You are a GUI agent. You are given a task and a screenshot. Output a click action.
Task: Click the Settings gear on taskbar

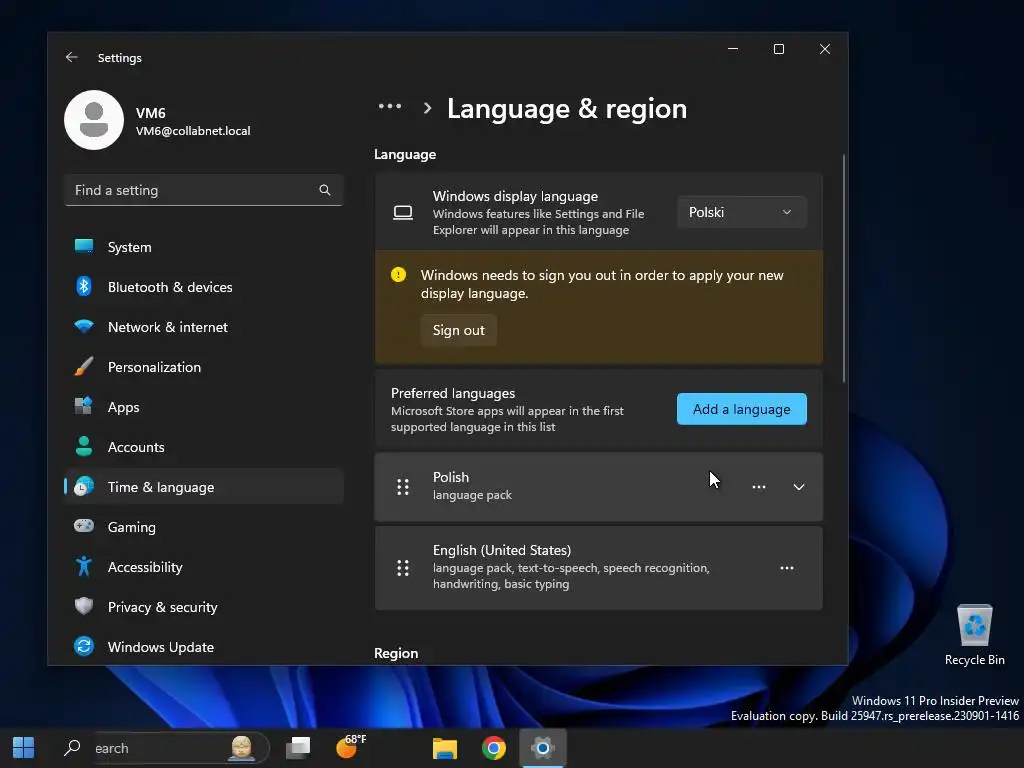coord(543,747)
